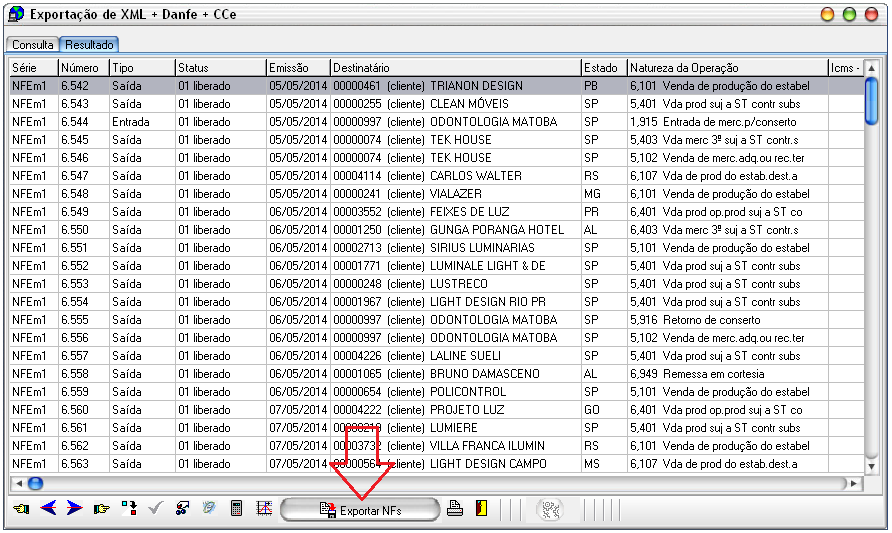The width and height of the screenshot is (892, 533).
Task: Click the binoculars search icon
Action: coord(182,508)
